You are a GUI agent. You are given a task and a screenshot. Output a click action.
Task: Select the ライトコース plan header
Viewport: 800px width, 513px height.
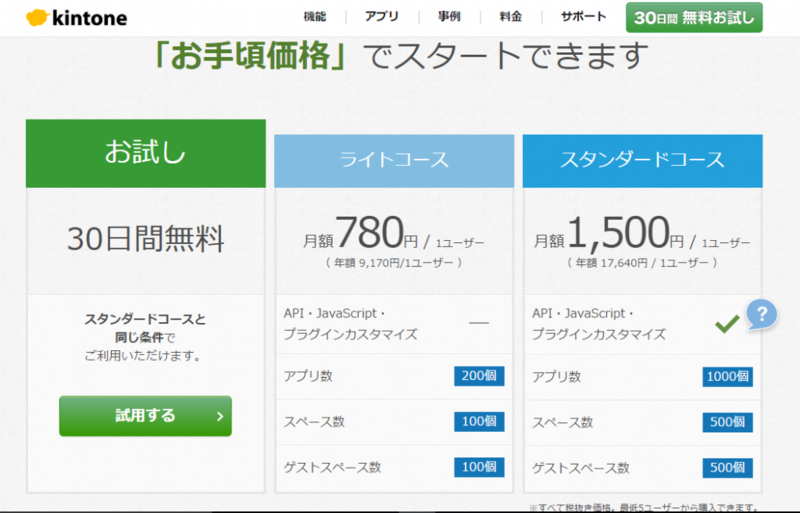(x=394, y=161)
